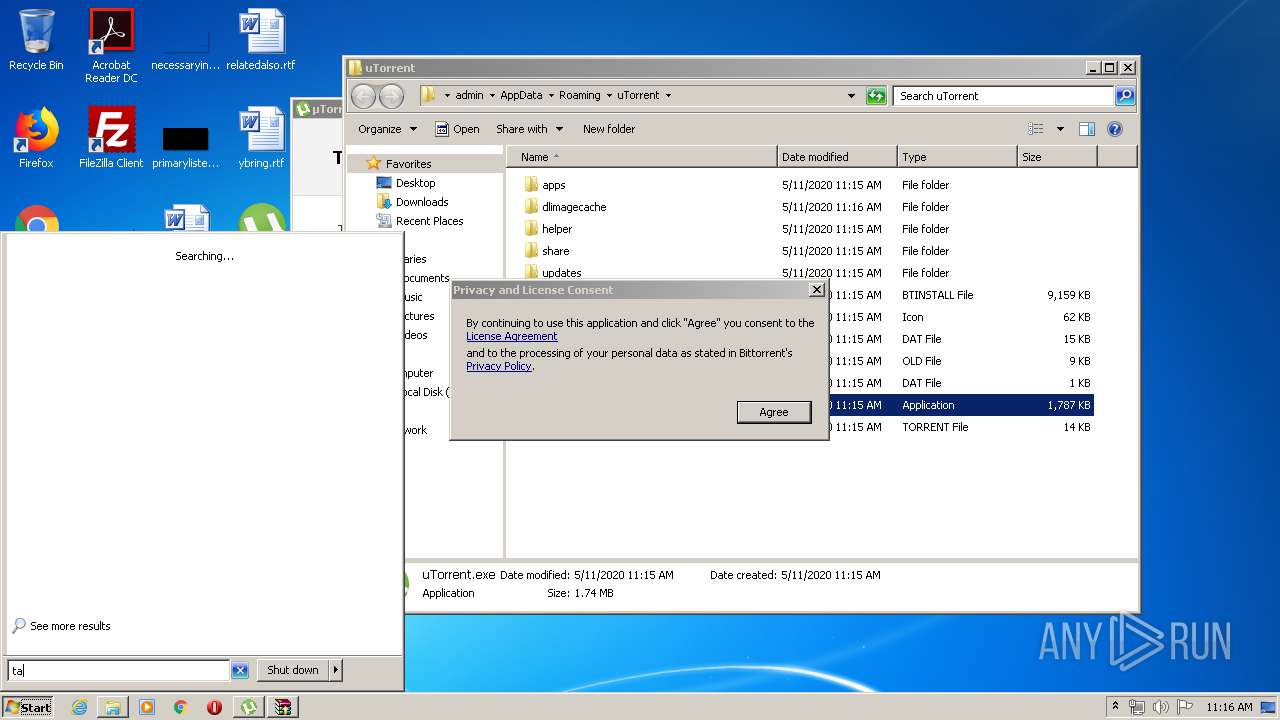Open explorer help question mark
The height and width of the screenshot is (720, 1280).
point(1115,129)
